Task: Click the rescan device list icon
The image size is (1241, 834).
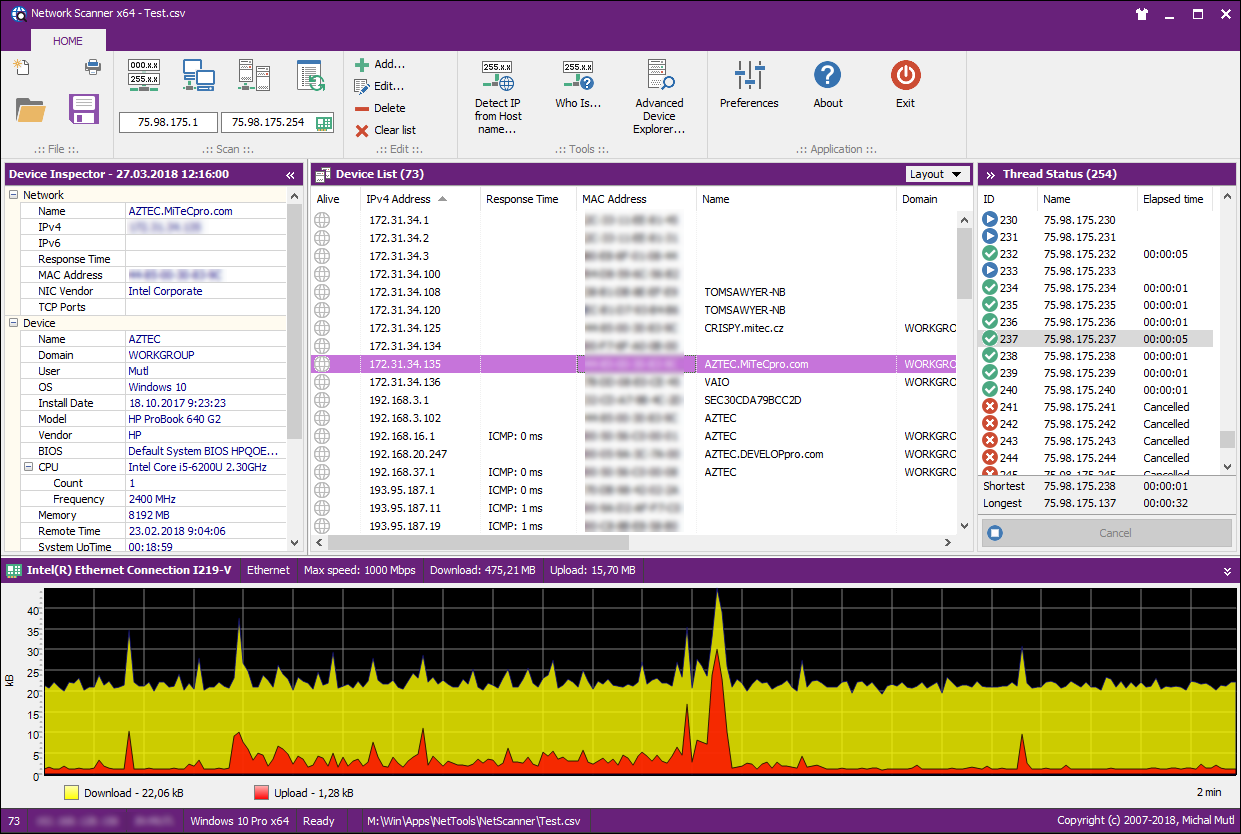Action: [308, 75]
